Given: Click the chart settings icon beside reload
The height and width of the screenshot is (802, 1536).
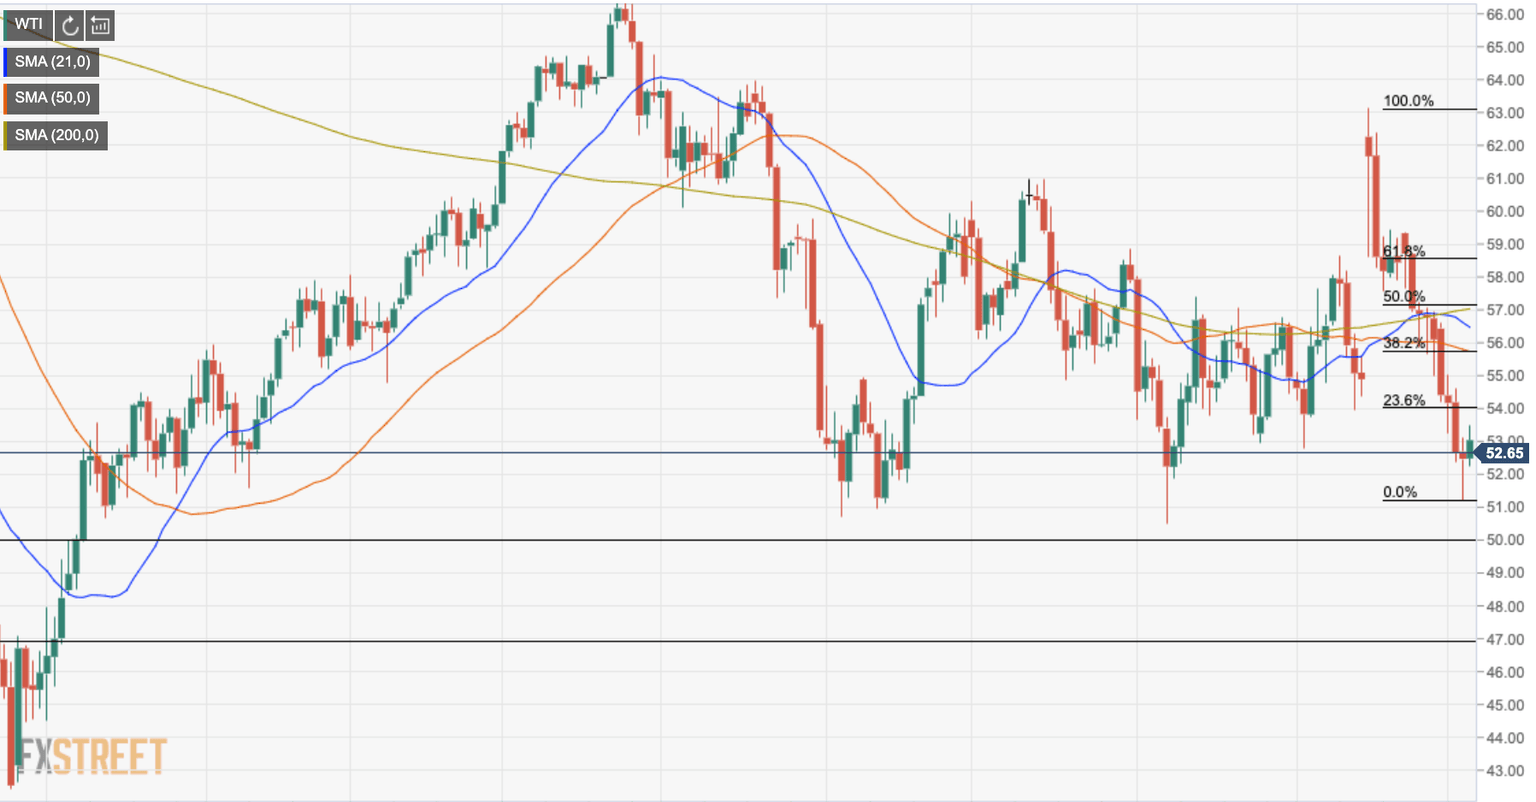Looking at the screenshot, I should [100, 25].
